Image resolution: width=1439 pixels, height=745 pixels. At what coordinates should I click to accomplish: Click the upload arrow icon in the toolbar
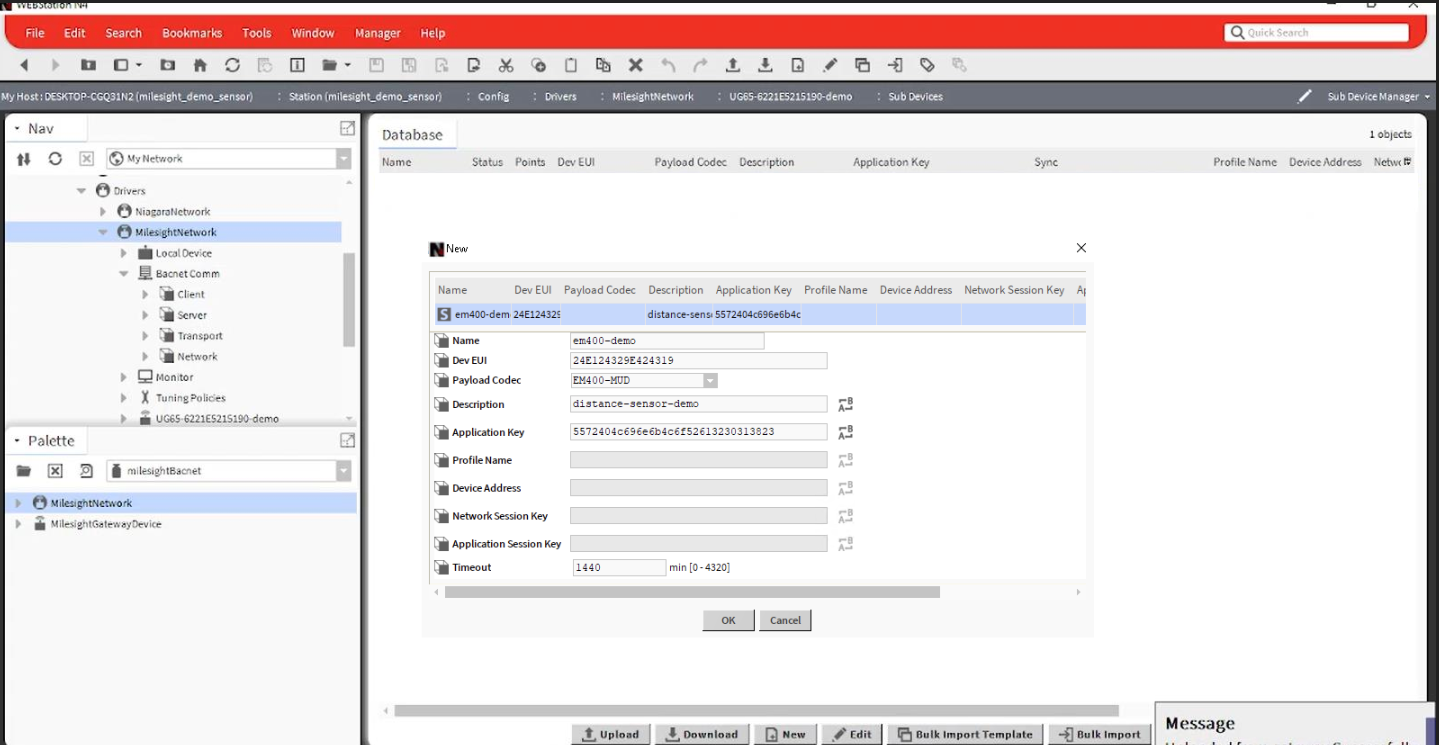pyautogui.click(x=733, y=65)
